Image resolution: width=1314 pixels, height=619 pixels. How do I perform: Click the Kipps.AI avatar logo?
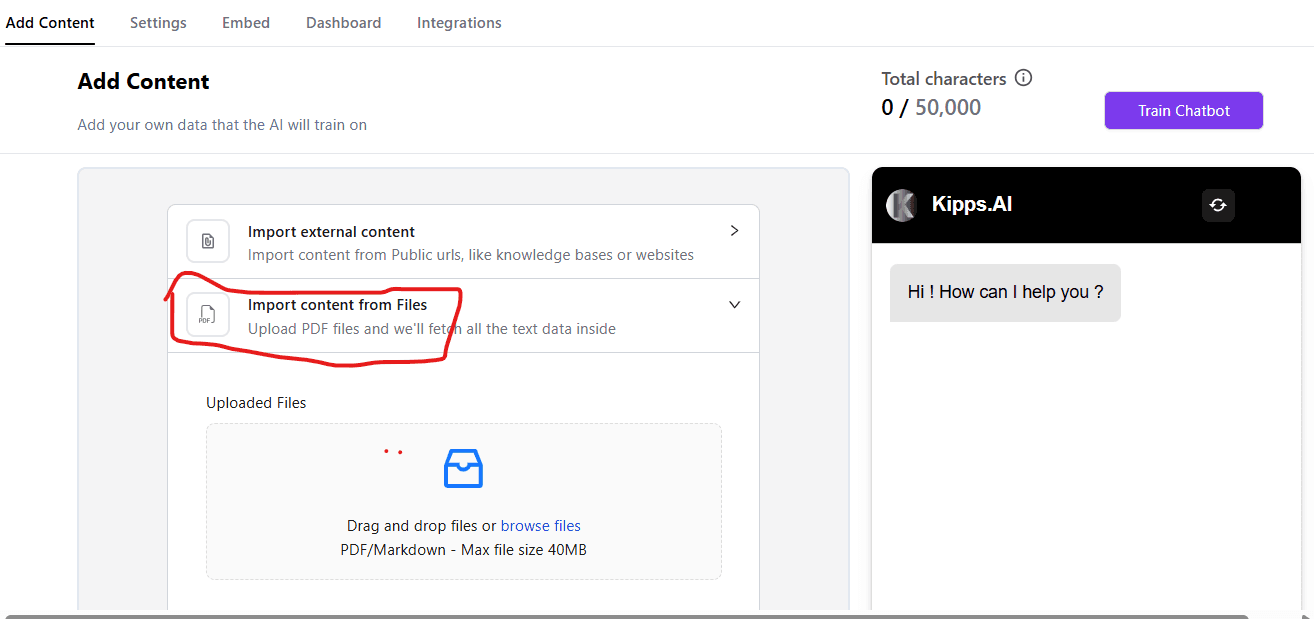901,205
